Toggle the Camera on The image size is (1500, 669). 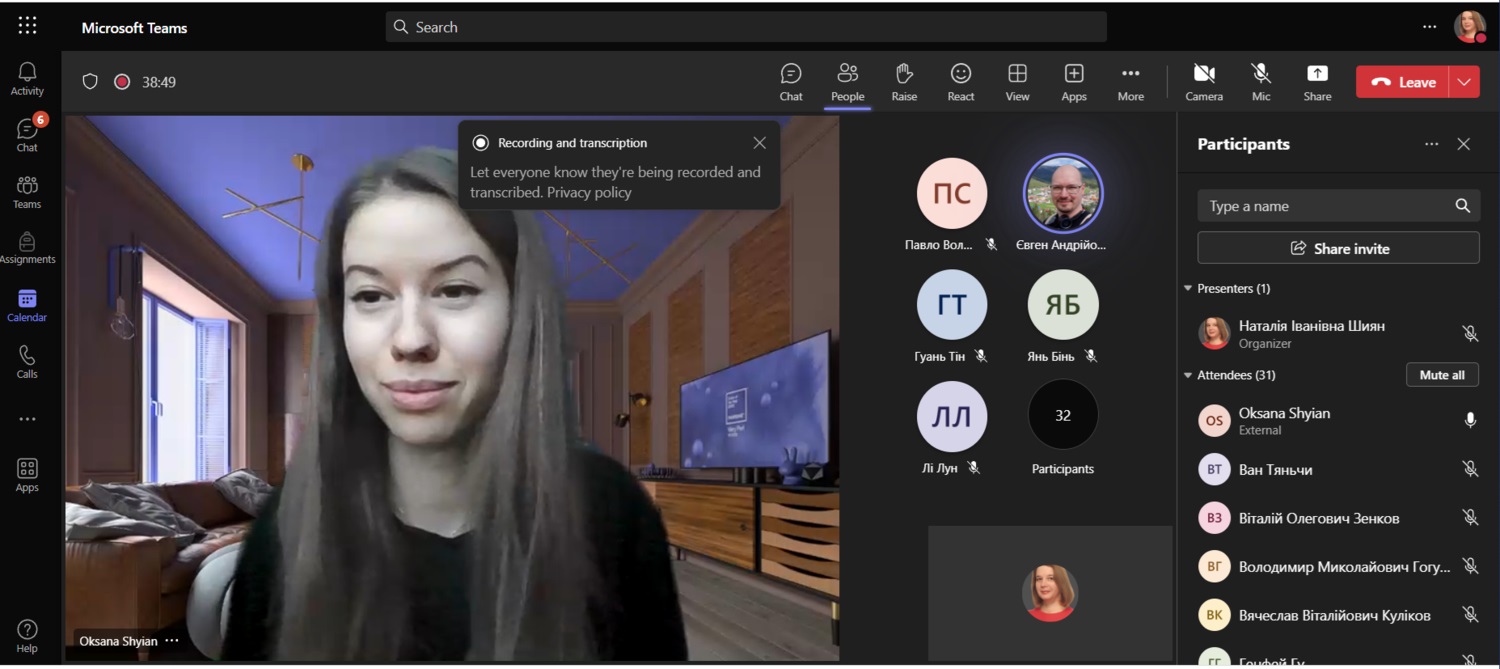point(1204,81)
